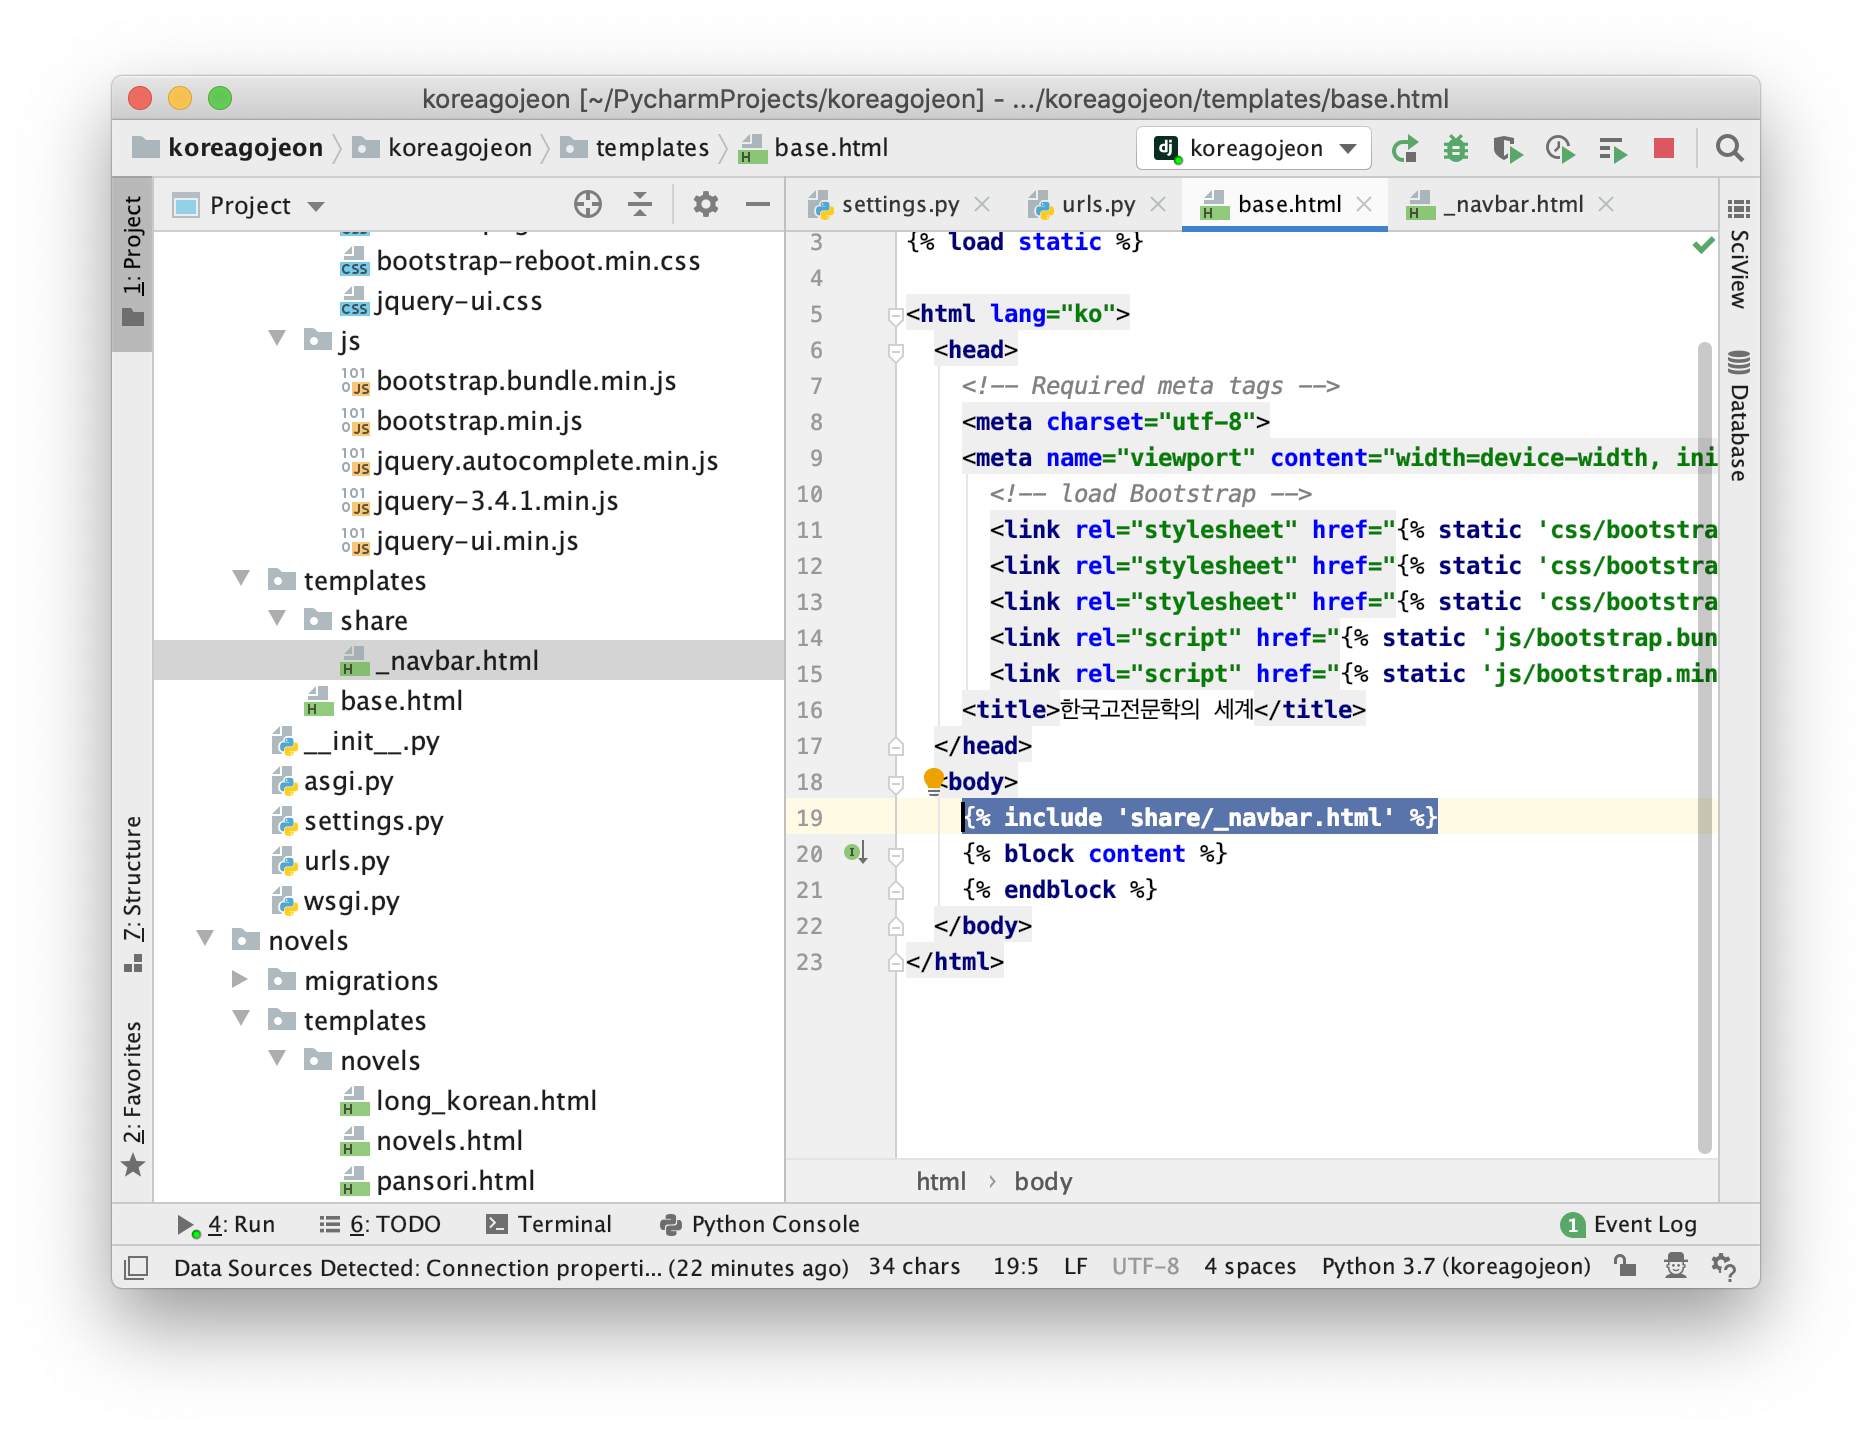Run with coverage shield icon
Screen dimensions: 1872x1436
click(x=1507, y=149)
